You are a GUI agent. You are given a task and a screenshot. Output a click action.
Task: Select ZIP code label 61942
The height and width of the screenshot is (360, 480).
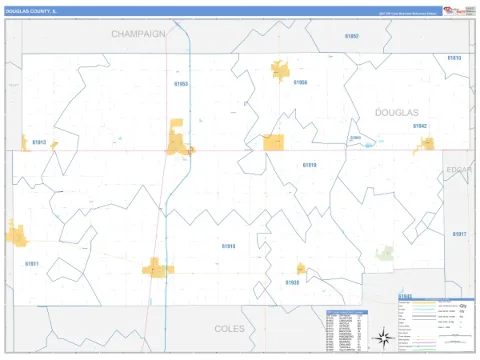click(420, 126)
